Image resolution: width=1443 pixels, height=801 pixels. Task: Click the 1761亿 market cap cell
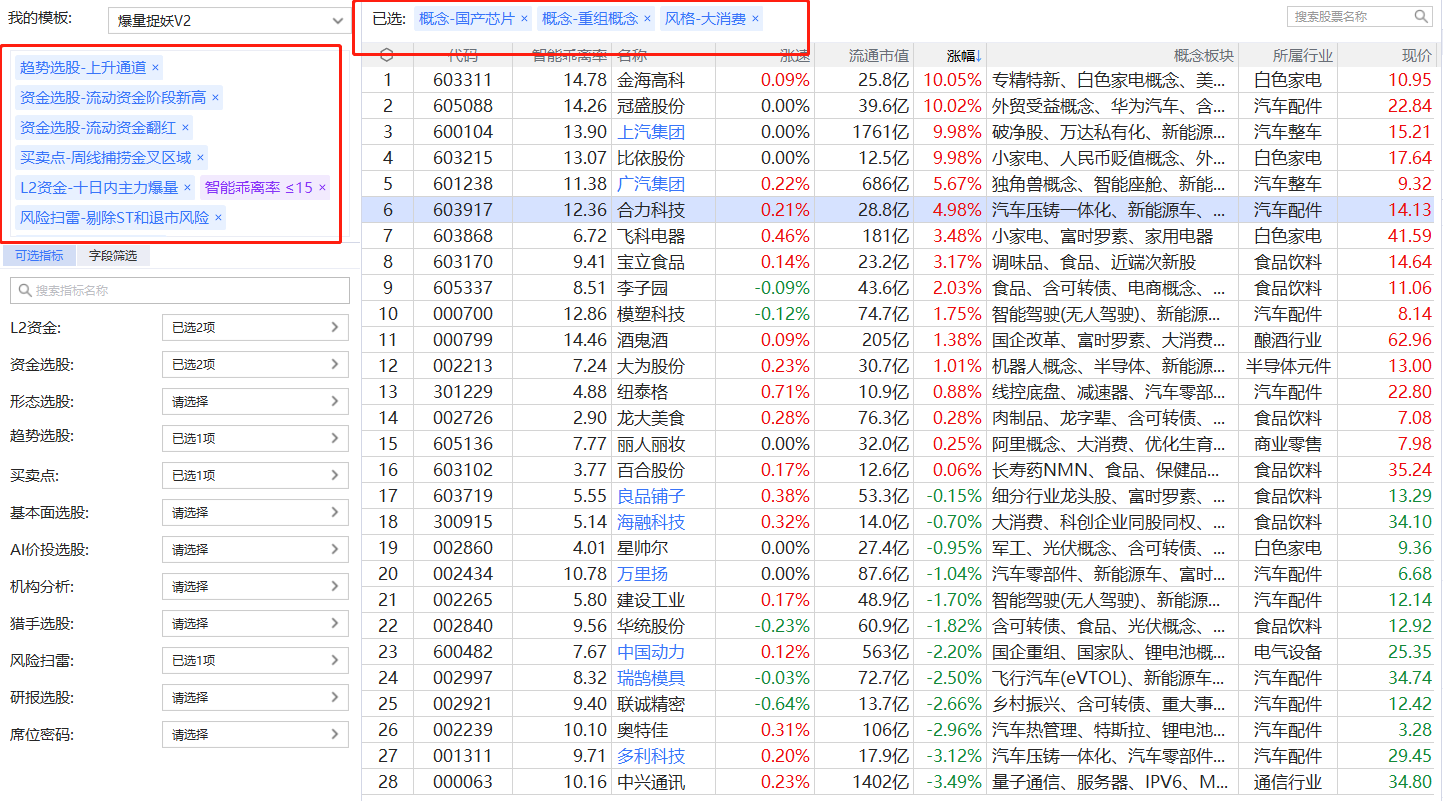(x=879, y=132)
